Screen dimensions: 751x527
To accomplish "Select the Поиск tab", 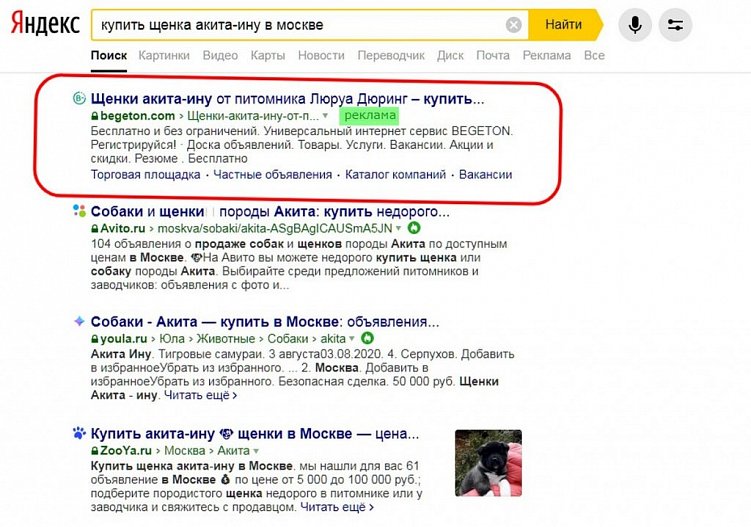I will [109, 56].
